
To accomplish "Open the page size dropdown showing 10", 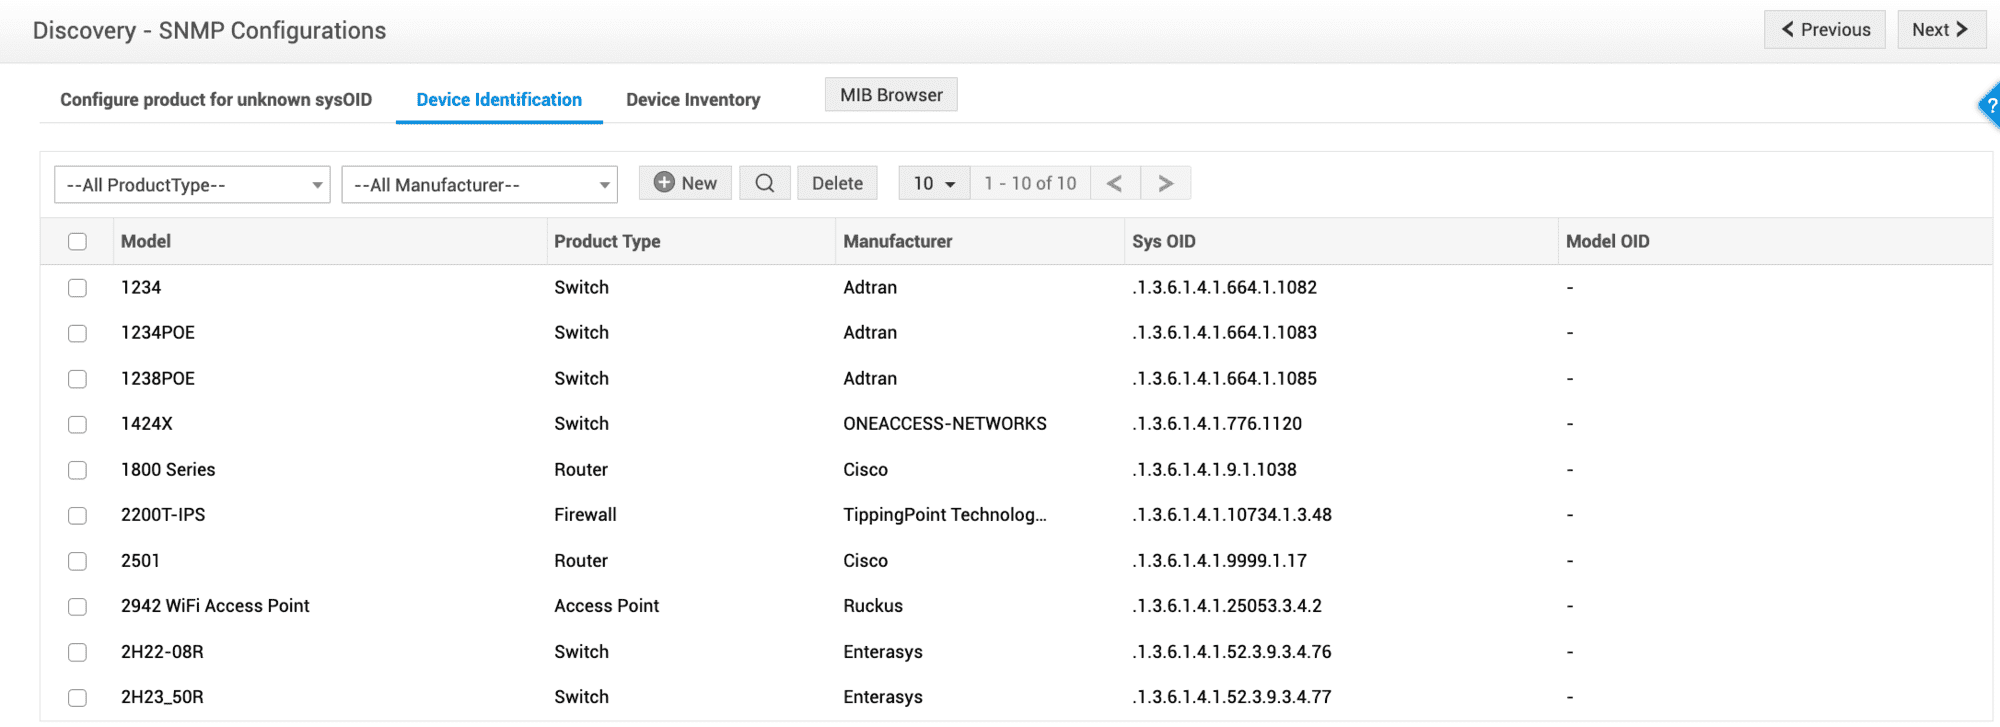I will tap(934, 183).
